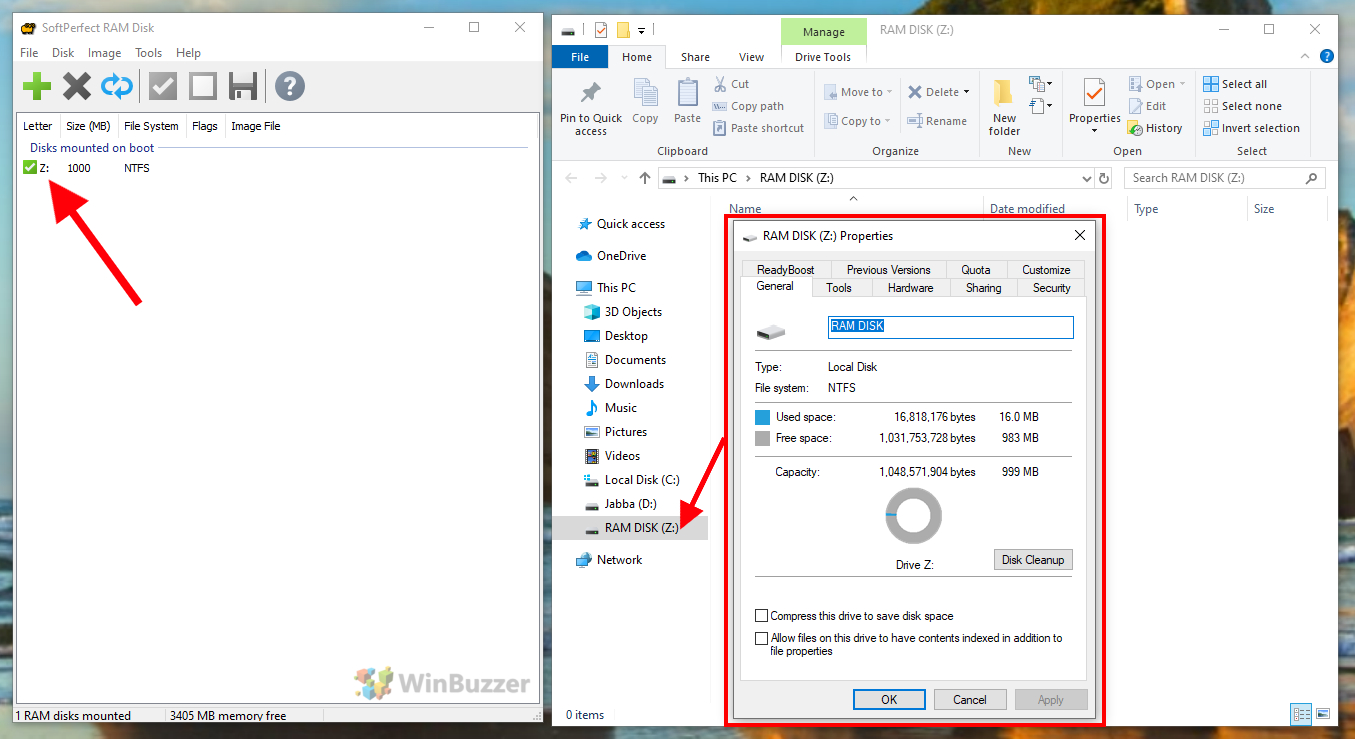Click Invert selection in the ribbon

[1251, 128]
